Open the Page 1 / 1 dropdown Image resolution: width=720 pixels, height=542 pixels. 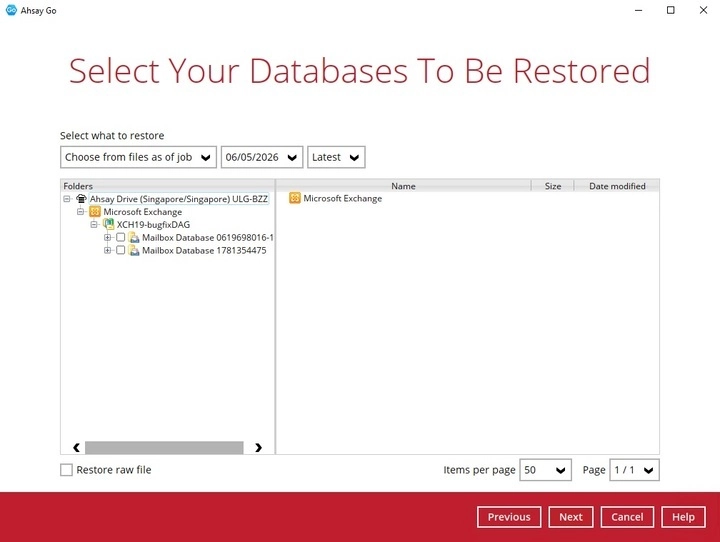coord(635,470)
